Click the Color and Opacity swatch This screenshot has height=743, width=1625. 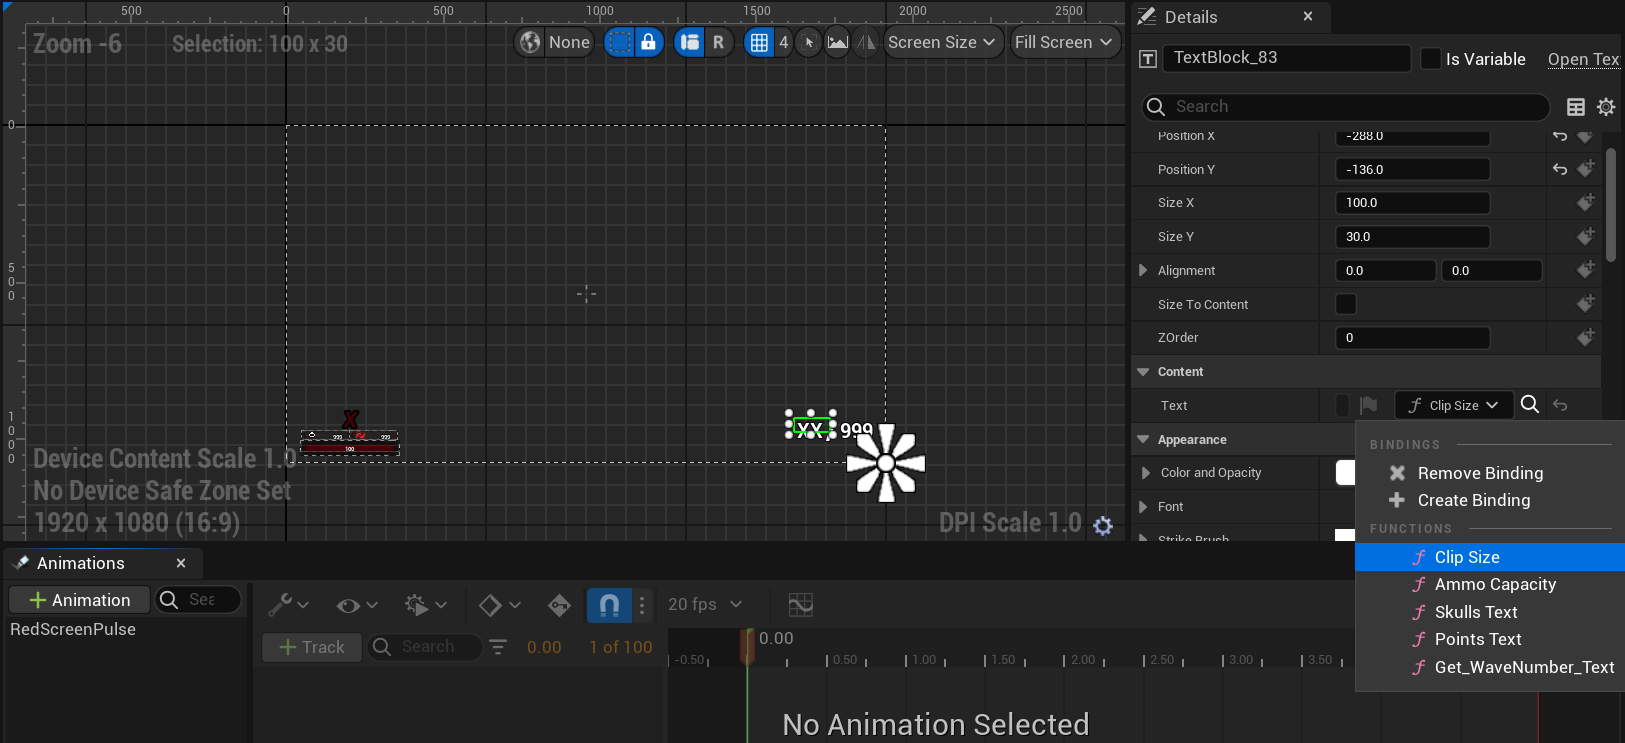coord(1345,473)
